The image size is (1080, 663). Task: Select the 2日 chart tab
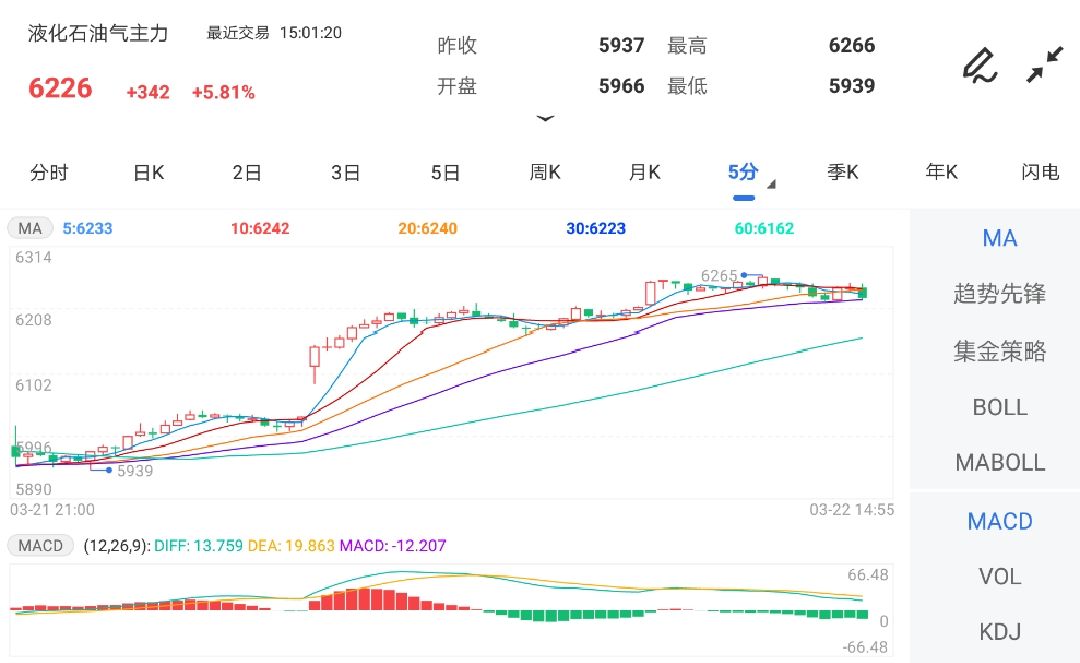click(x=247, y=172)
